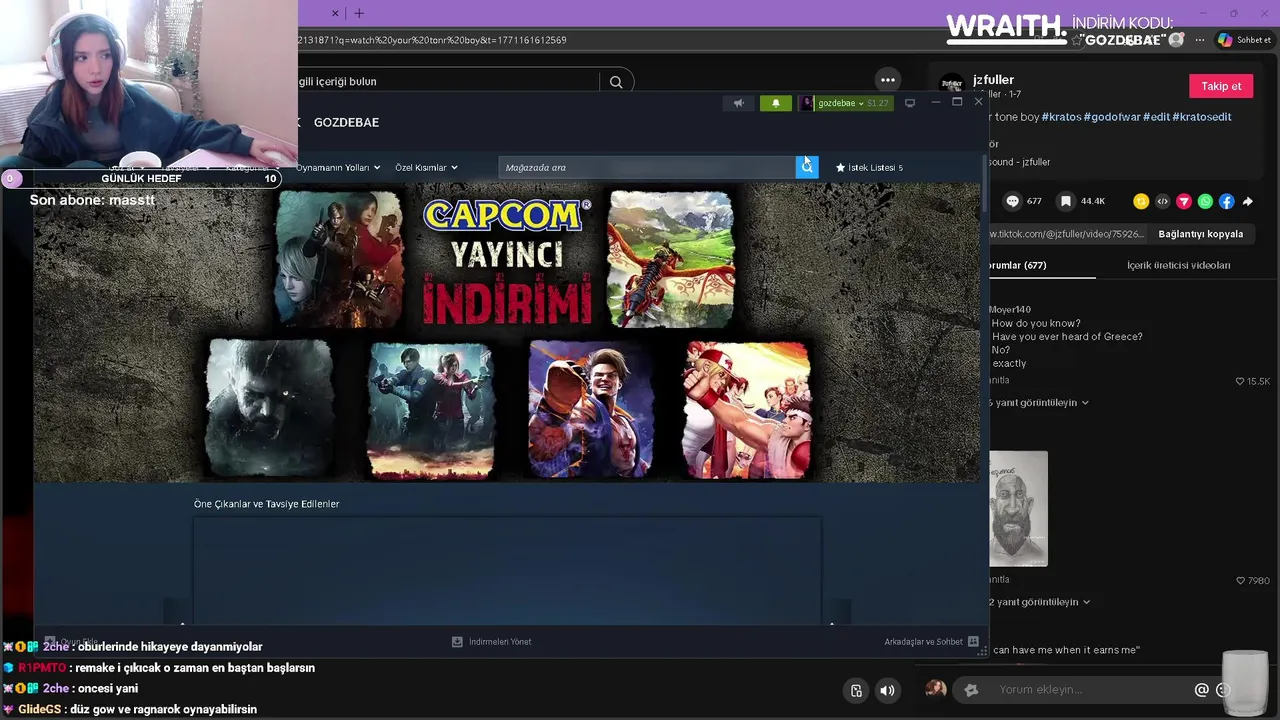Image resolution: width=1280 pixels, height=720 pixels.
Task: Click the Steam store search magnifier button
Action: pyautogui.click(x=807, y=167)
